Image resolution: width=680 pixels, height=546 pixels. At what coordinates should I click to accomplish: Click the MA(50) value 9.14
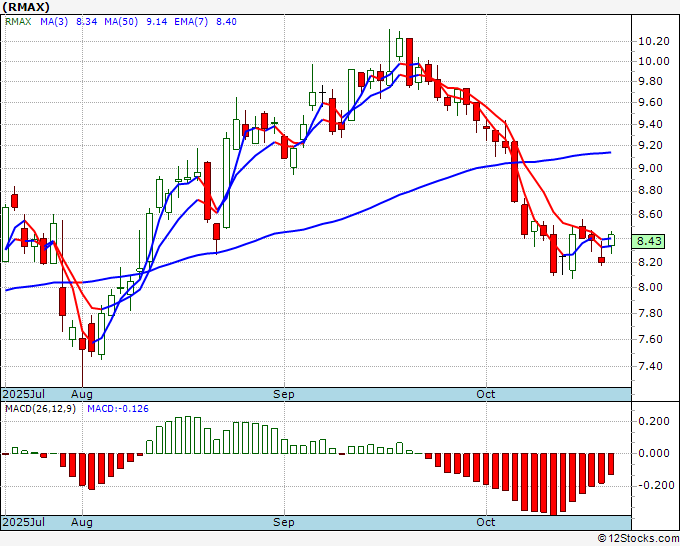coord(157,21)
